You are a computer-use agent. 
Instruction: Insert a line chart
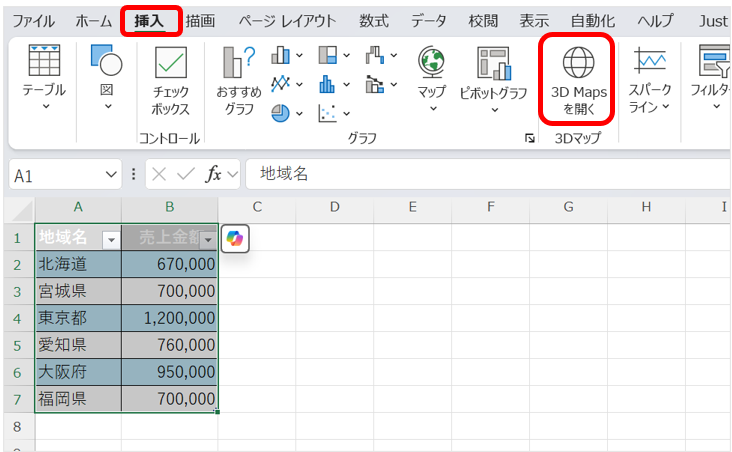click(280, 84)
